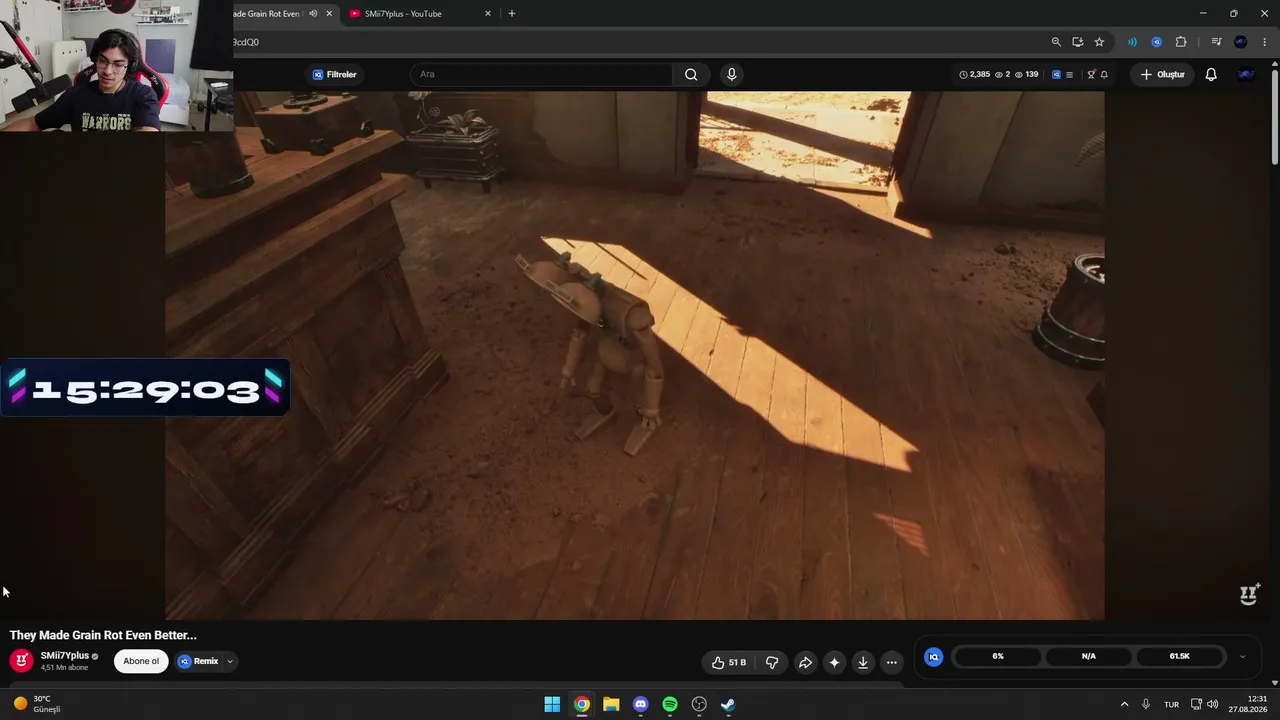
Task: Open the Extensions puzzle menu
Action: 1181,42
